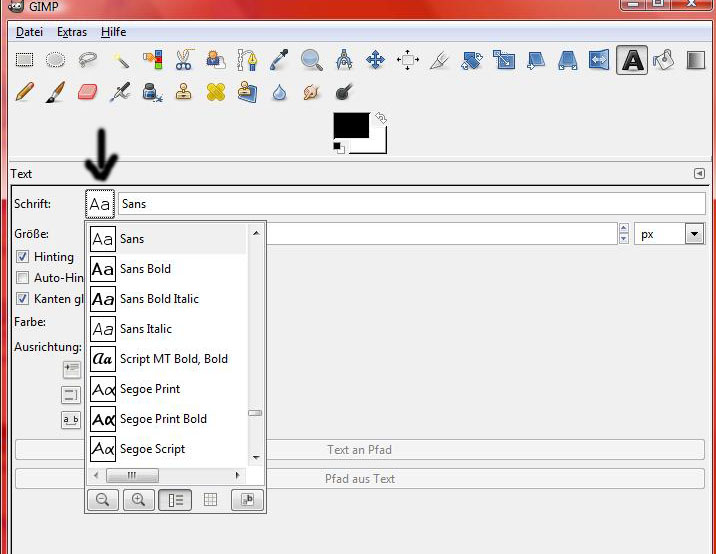
Task: Select the Pencil tool
Action: (x=23, y=93)
